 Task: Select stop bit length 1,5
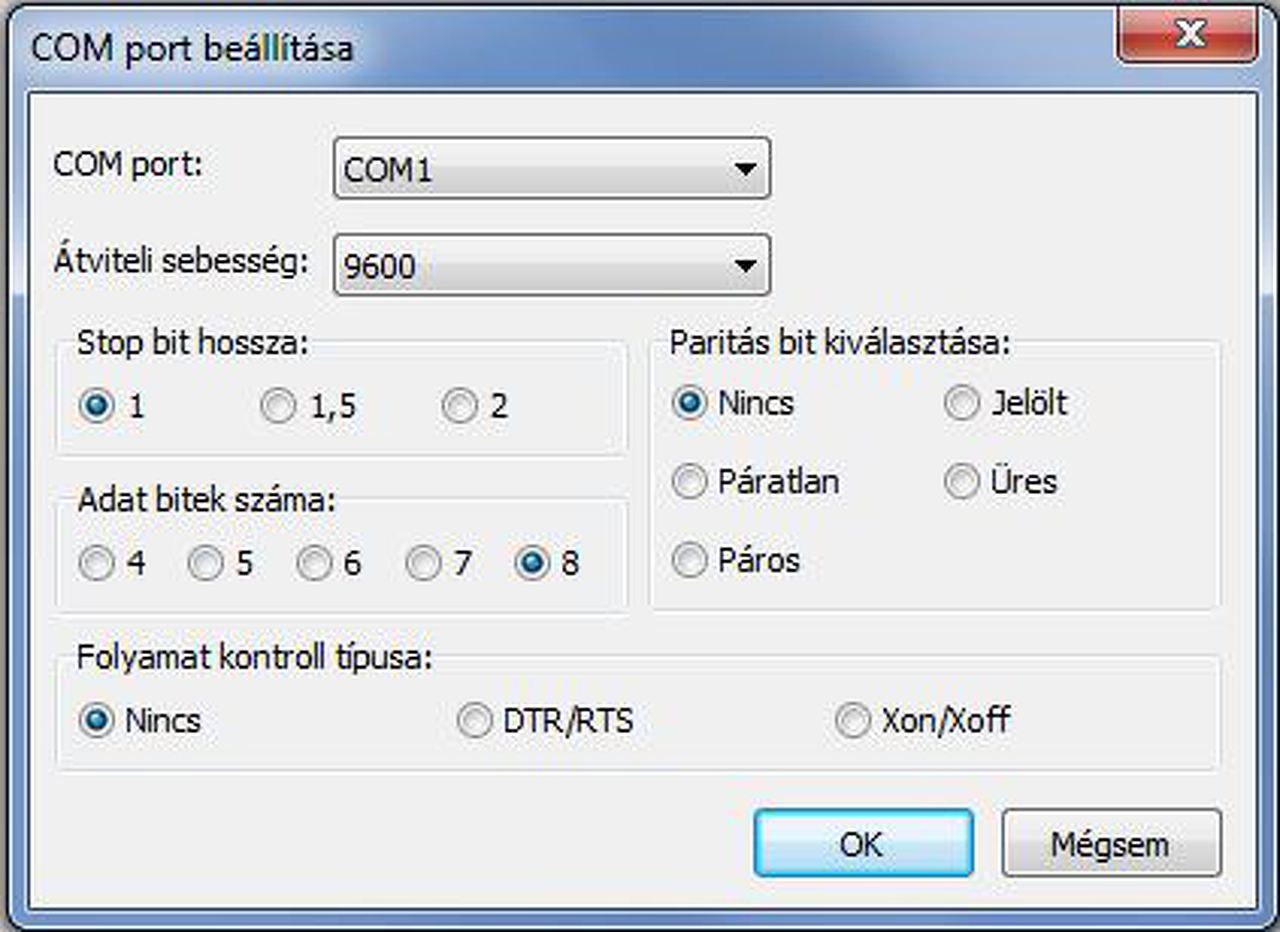pos(278,407)
